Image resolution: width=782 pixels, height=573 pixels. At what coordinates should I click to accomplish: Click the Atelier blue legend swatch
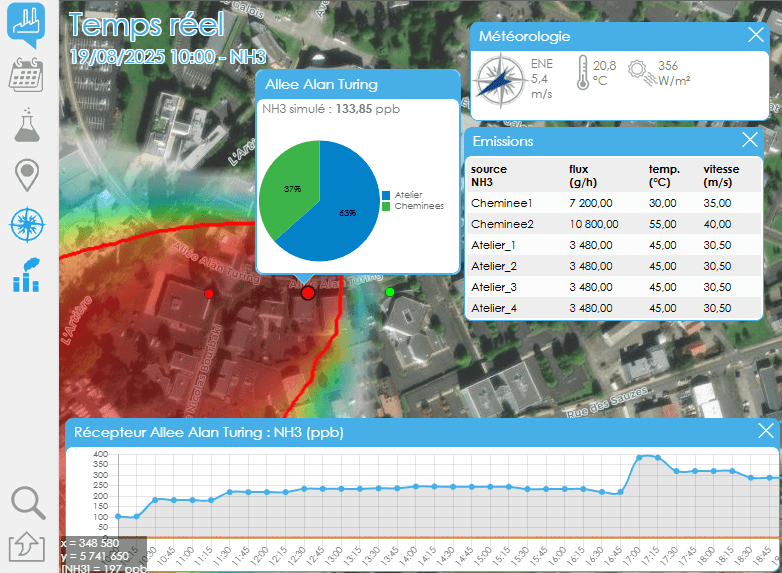point(386,195)
